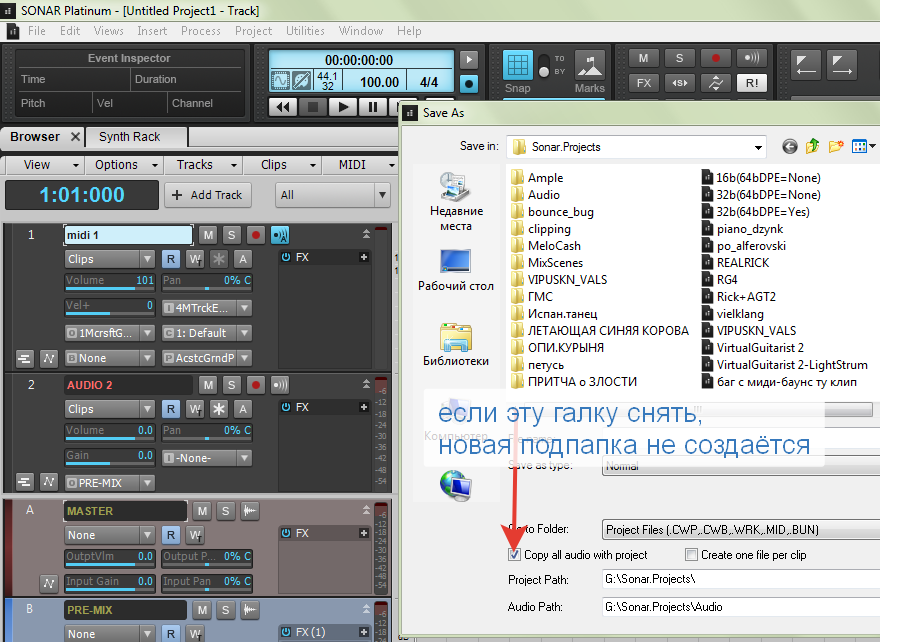Open Недавние места in the places bar
The height and width of the screenshot is (642, 921).
pyautogui.click(x=456, y=203)
